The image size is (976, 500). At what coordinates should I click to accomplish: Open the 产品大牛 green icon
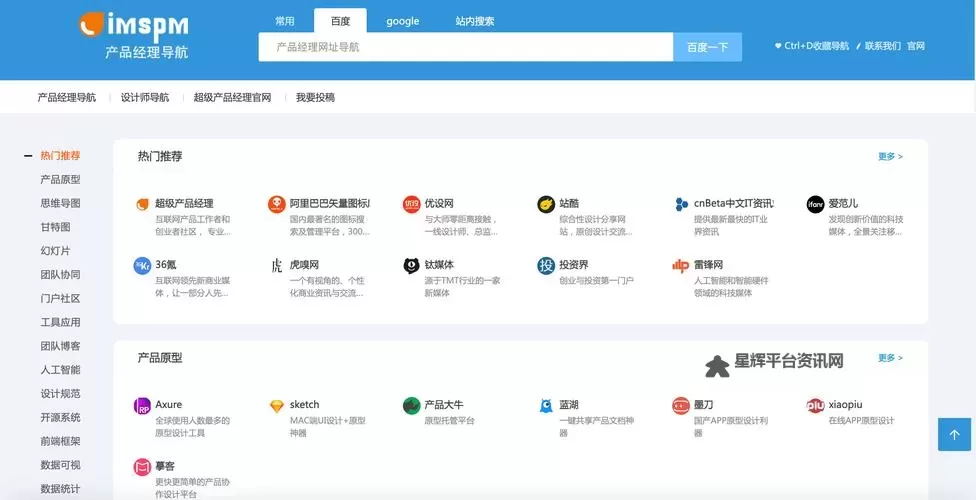(411, 406)
